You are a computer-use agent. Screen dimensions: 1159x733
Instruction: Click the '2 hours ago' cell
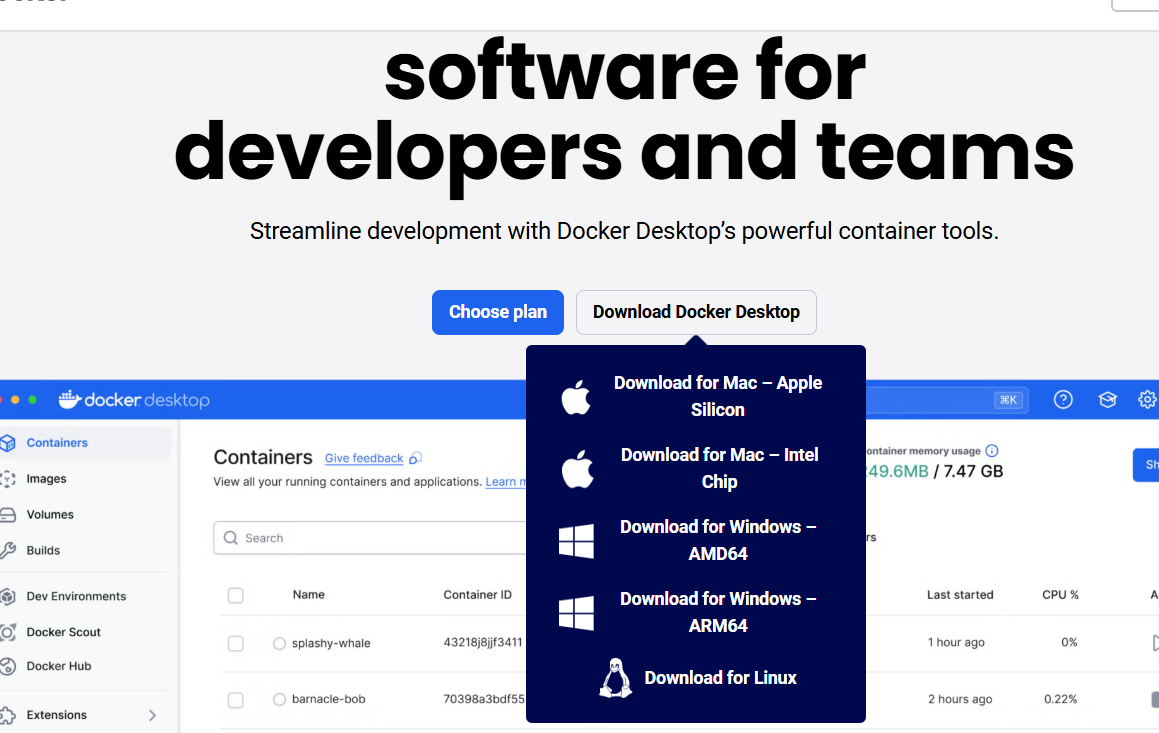pyautogui.click(x=960, y=699)
